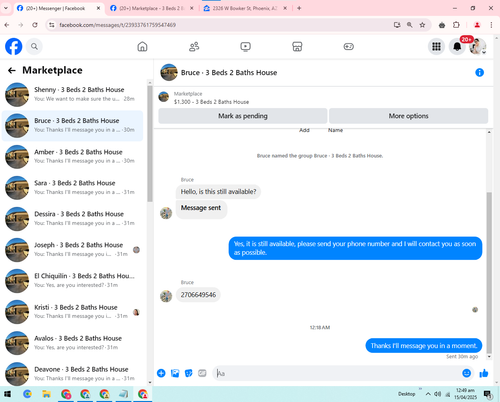Go back in browser
500x402 pixels.
click(x=7, y=25)
